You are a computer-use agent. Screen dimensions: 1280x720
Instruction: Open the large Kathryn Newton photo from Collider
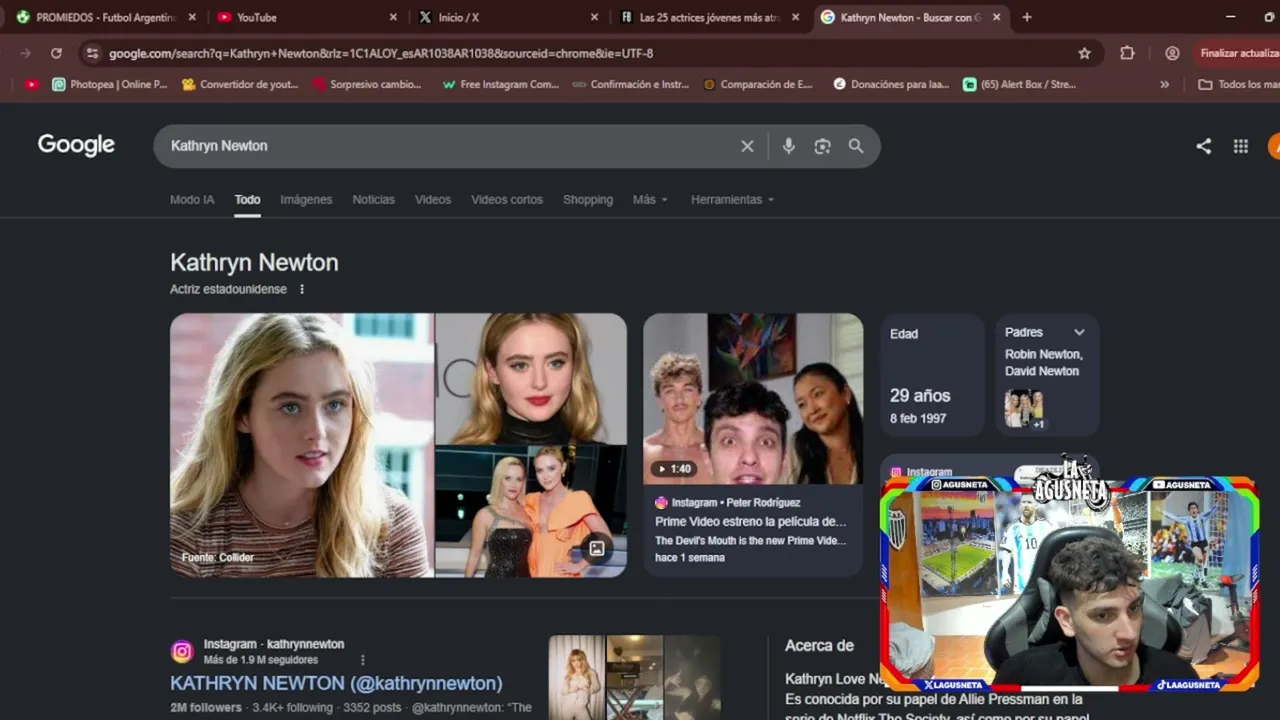coord(302,445)
